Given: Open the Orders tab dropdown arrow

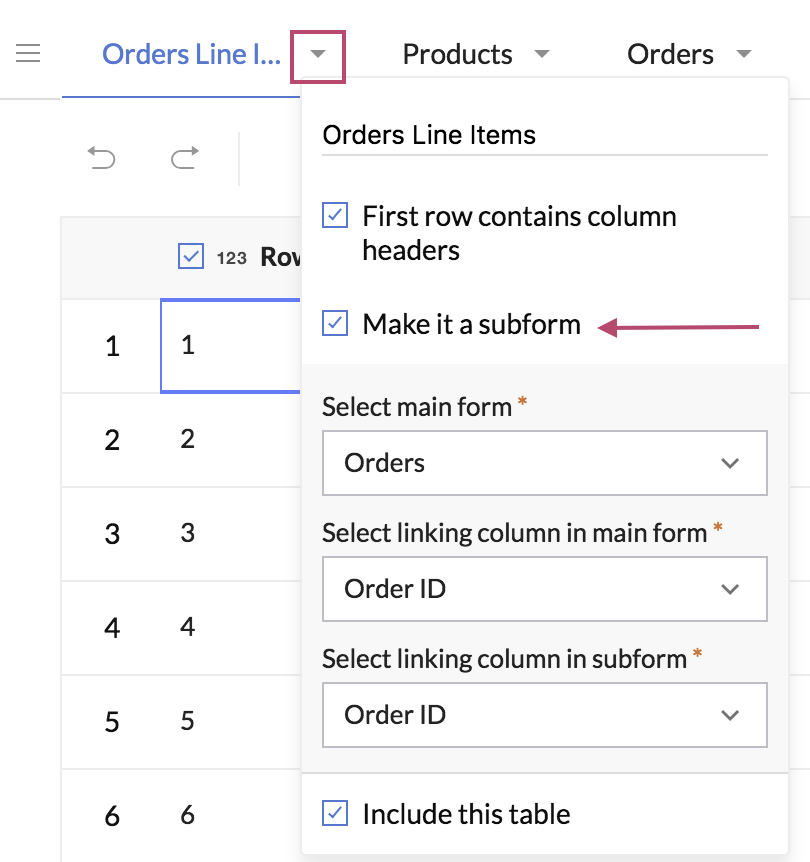Looking at the screenshot, I should [x=743, y=54].
